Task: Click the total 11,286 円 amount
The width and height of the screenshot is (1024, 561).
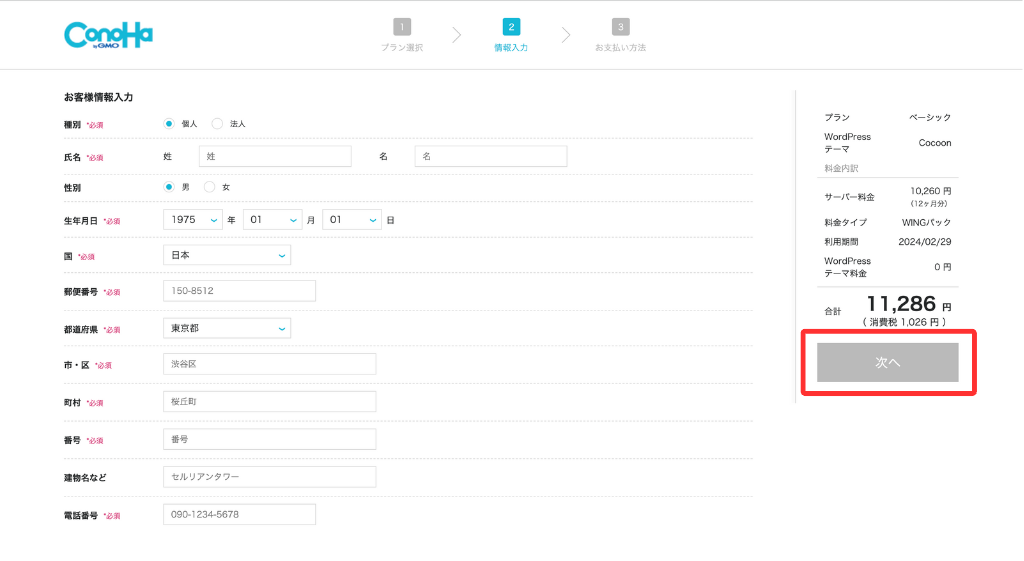Action: tap(908, 304)
